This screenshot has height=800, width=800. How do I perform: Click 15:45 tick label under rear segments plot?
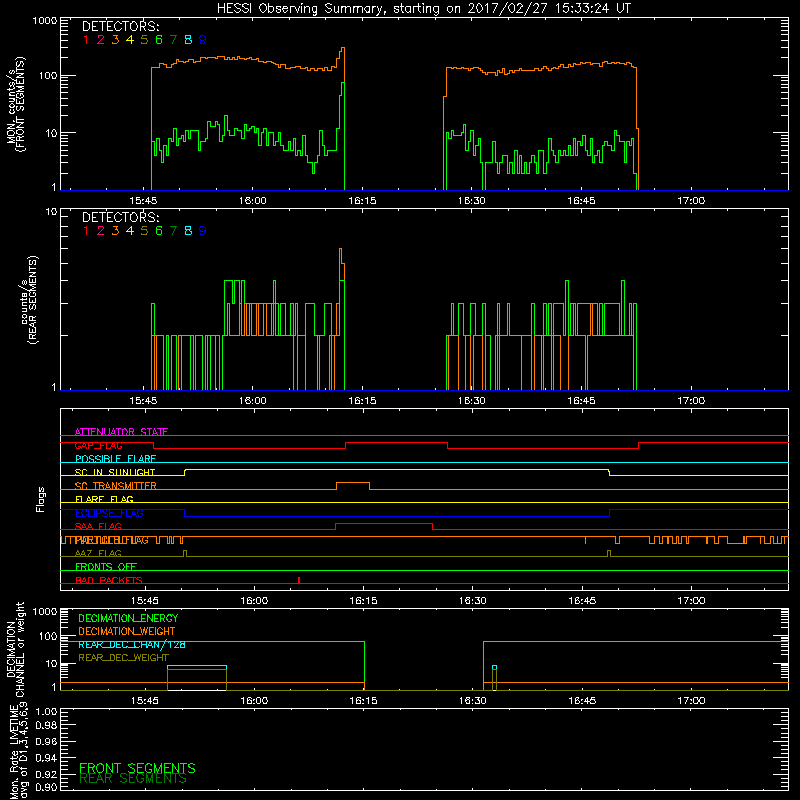coord(143,401)
